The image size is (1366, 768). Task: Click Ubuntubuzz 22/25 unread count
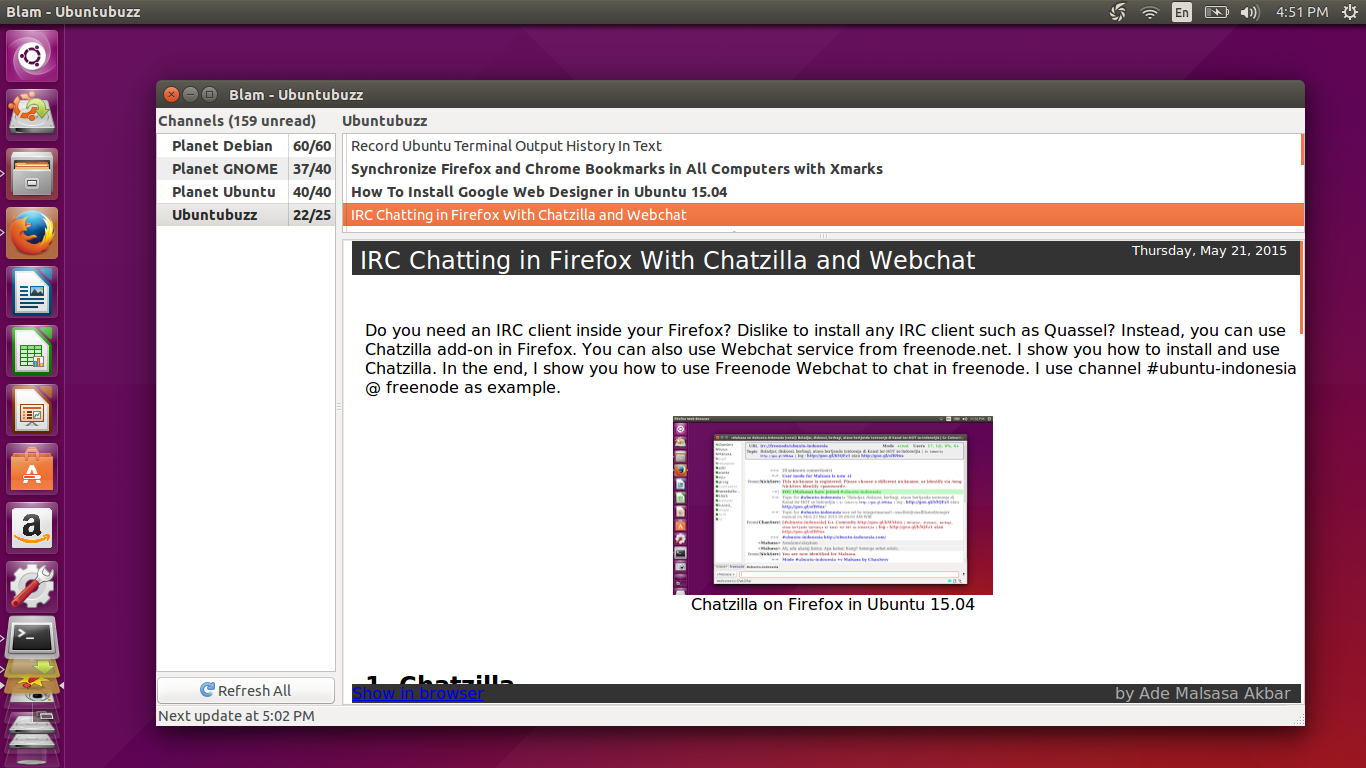(312, 215)
